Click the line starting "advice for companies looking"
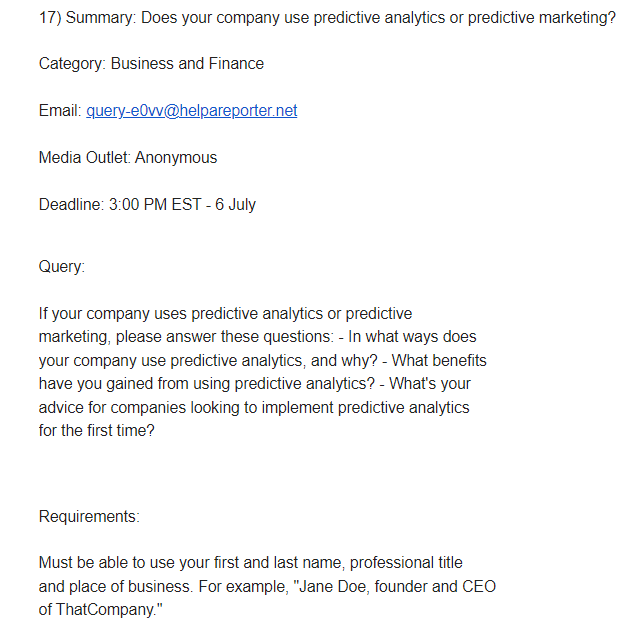Screen dimensions: 637x644 point(254,407)
